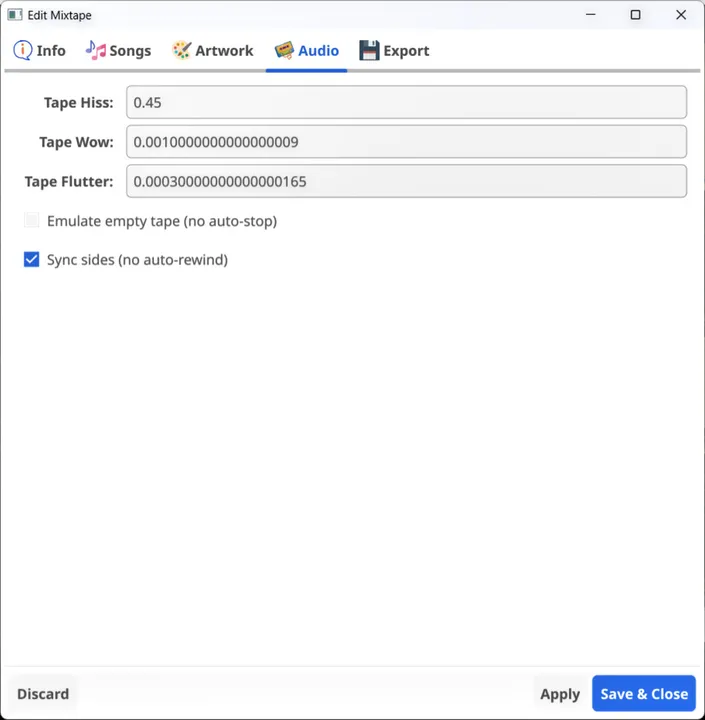Click Save & Close button

644,693
